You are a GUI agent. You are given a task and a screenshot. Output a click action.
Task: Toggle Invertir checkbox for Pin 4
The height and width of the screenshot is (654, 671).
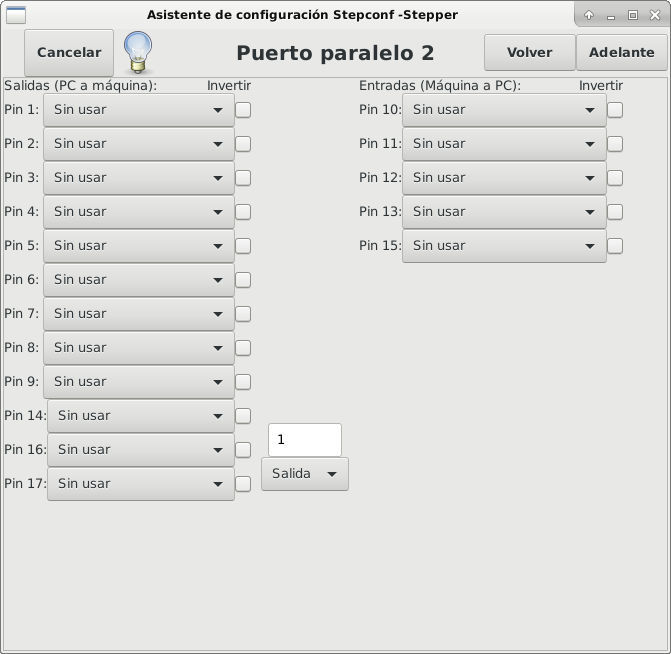tap(243, 212)
